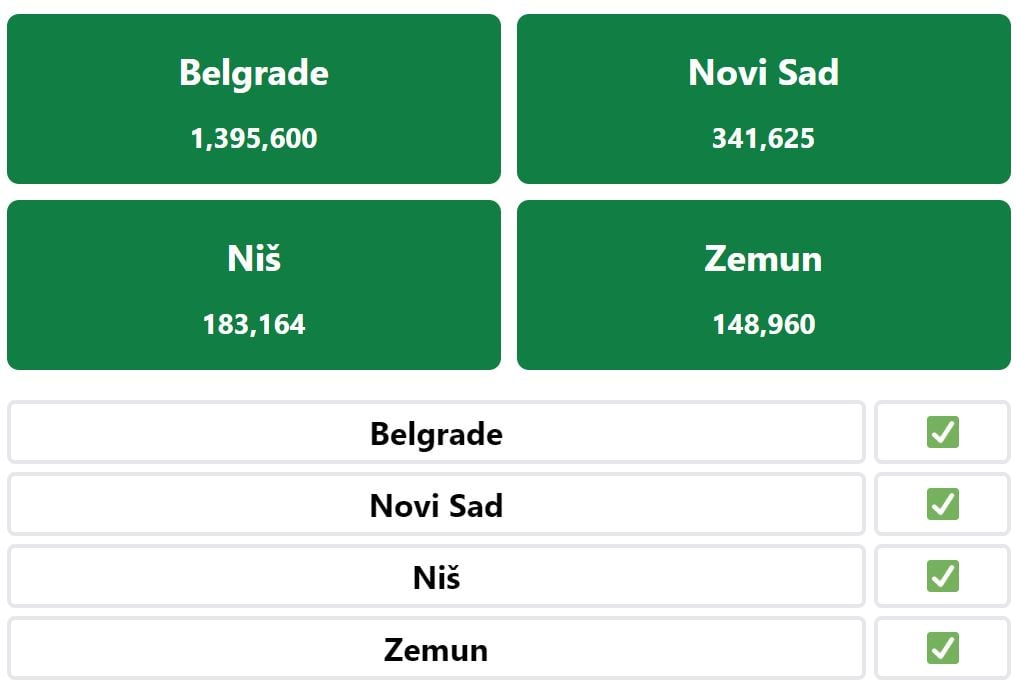The image size is (1016, 687).
Task: Click the population figure 341,625
Action: pyautogui.click(x=764, y=139)
